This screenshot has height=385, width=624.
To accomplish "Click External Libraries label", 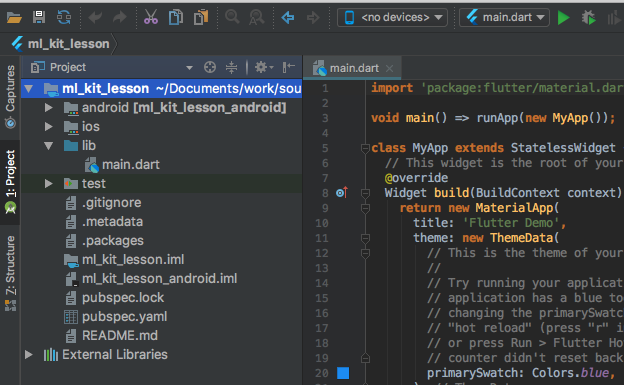I will tap(115, 354).
